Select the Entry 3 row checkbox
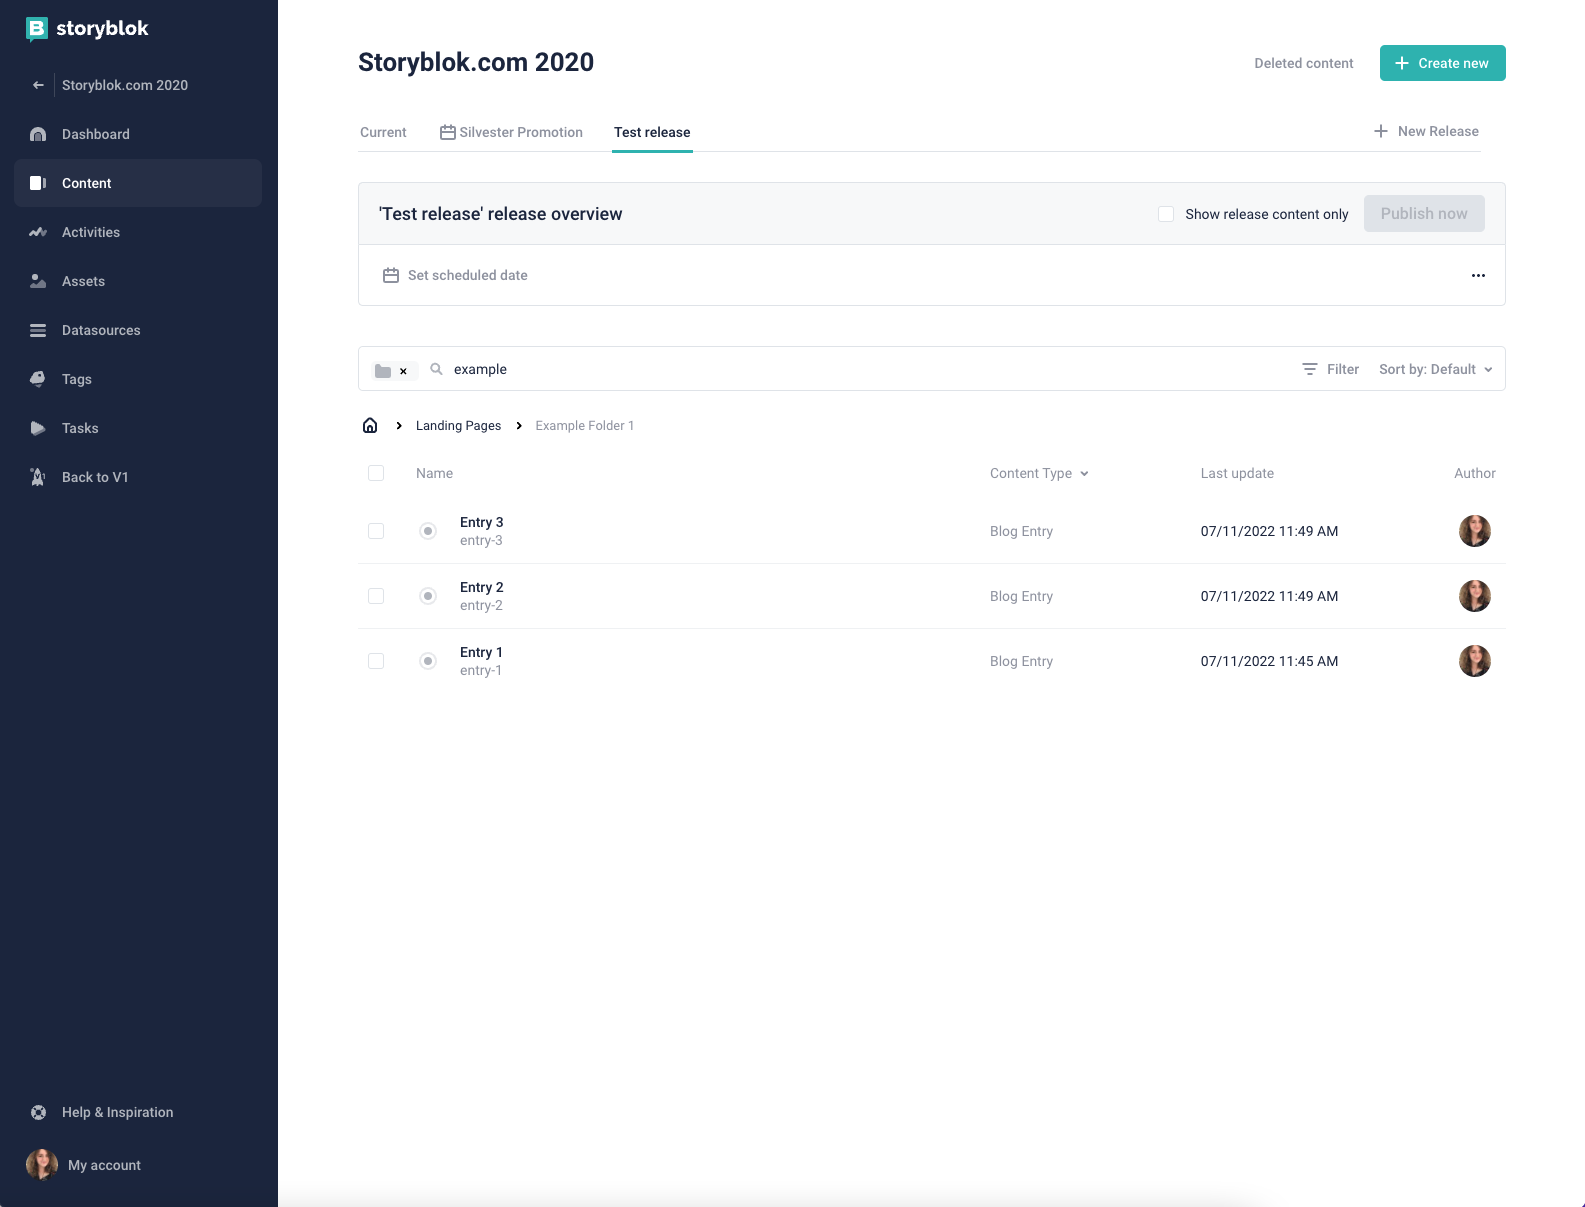 376,531
